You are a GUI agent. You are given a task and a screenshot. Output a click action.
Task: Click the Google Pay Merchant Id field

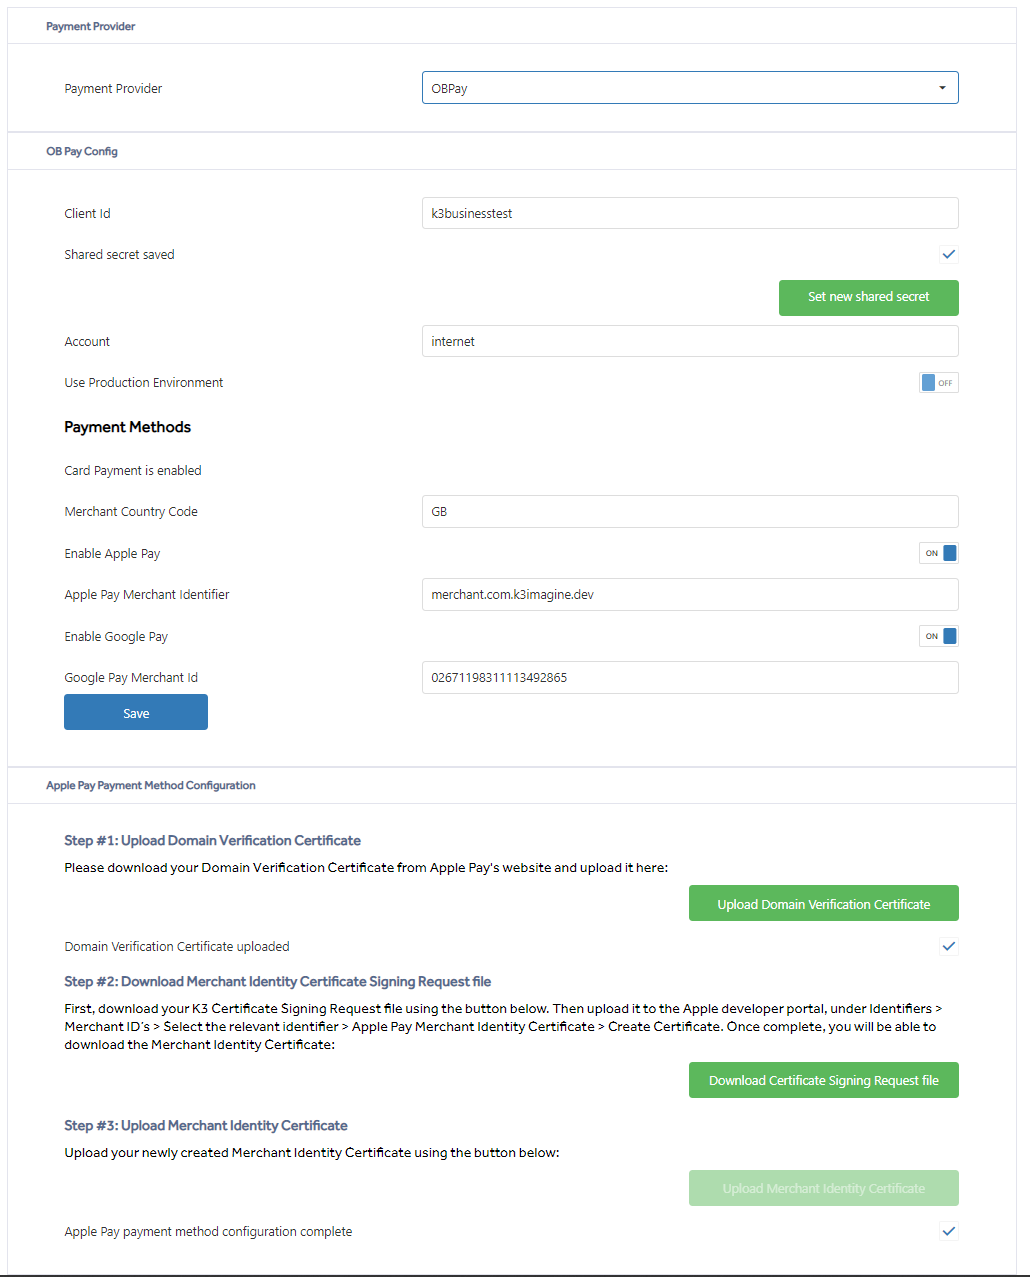tap(690, 677)
